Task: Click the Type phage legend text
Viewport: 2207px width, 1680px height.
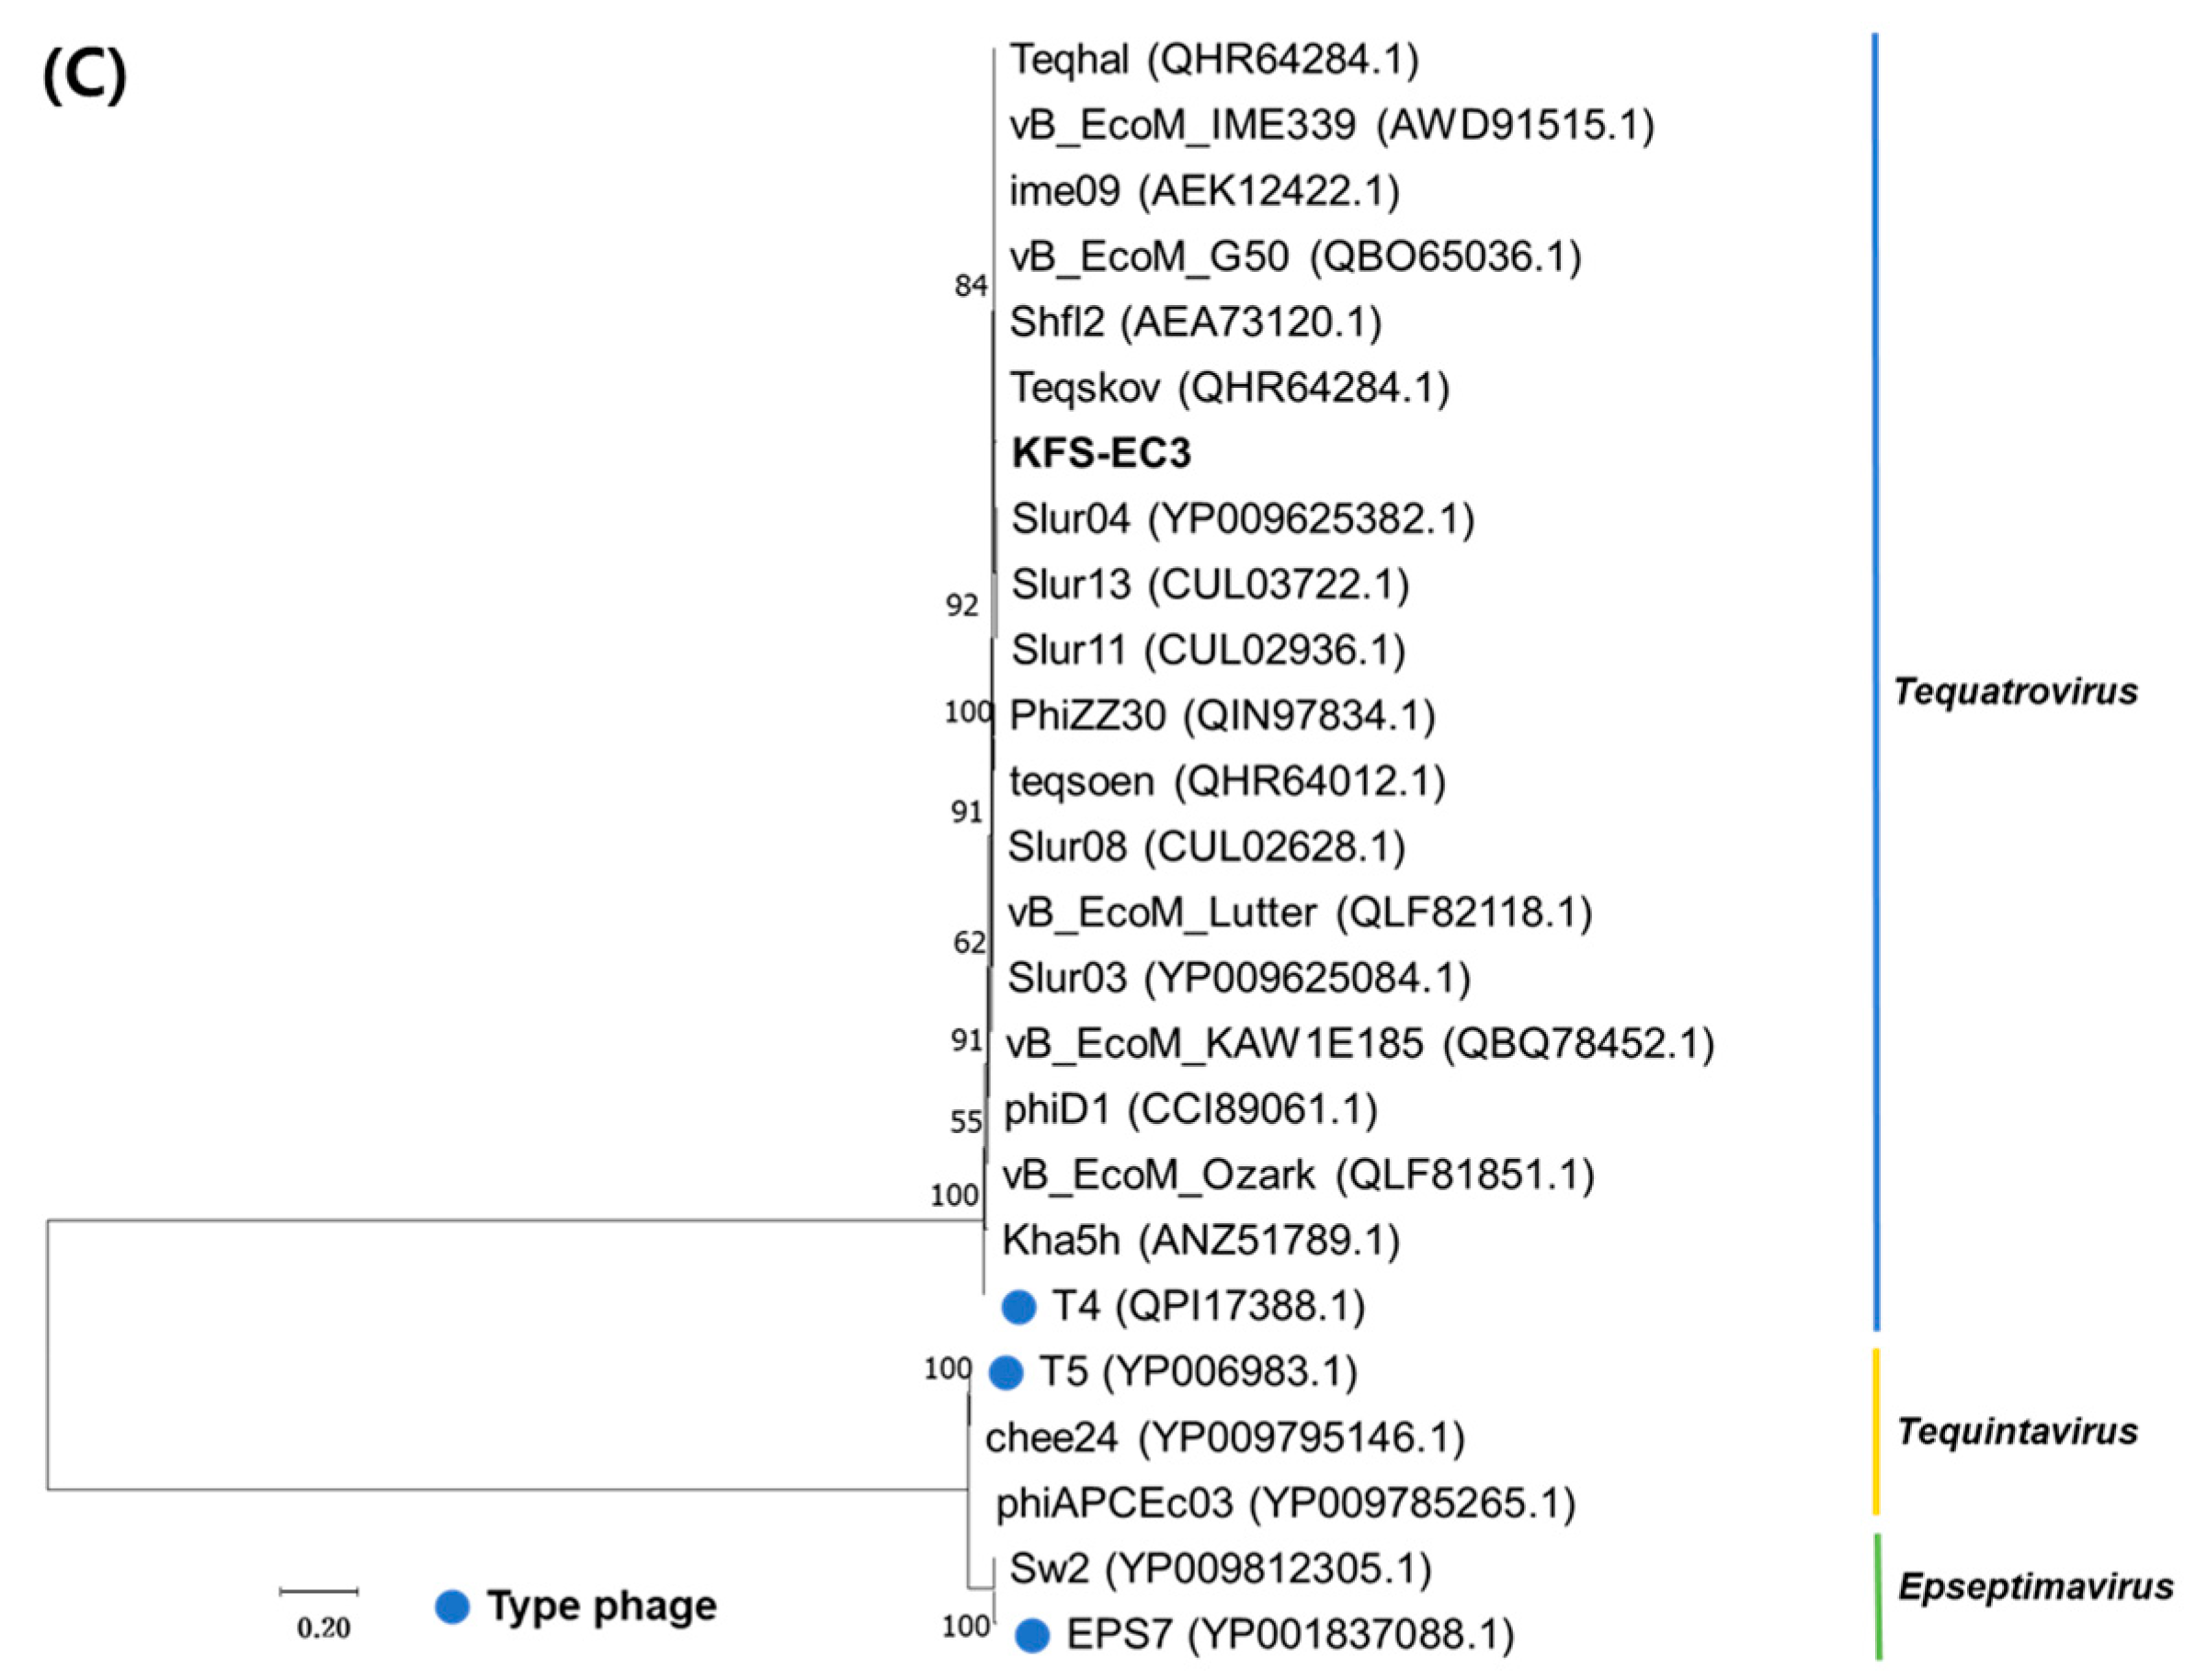Action: [x=601, y=1606]
